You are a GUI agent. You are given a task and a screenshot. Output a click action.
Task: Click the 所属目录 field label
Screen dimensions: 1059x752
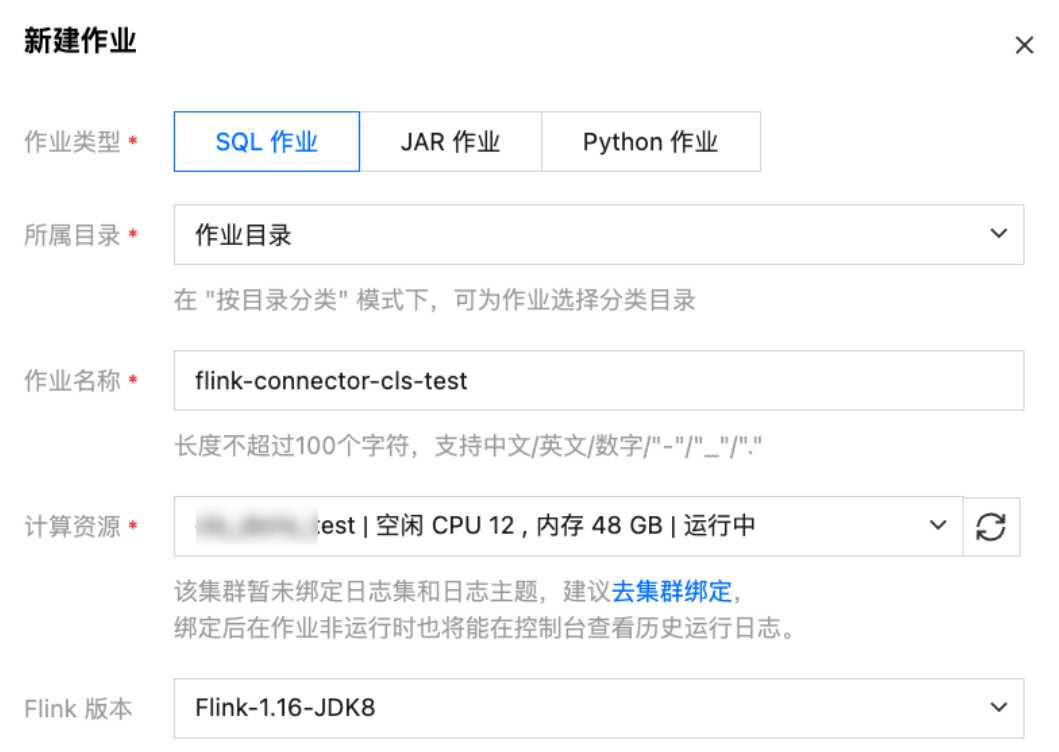tap(72, 235)
